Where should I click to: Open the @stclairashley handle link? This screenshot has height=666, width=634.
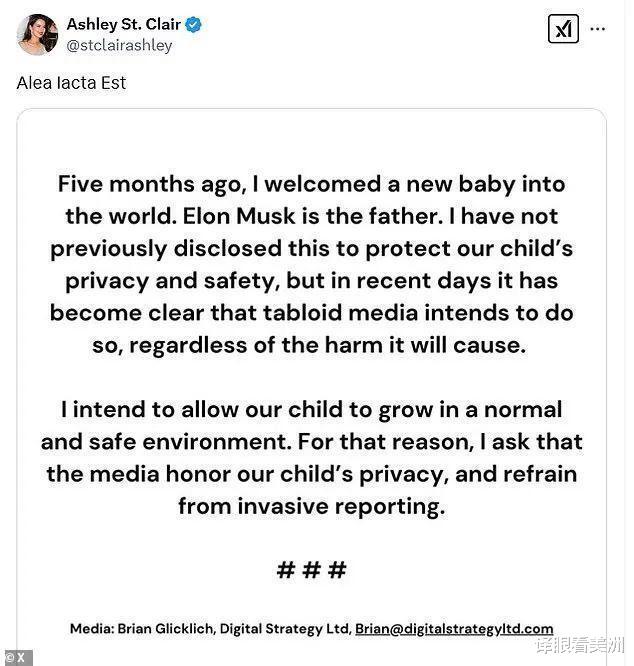119,45
